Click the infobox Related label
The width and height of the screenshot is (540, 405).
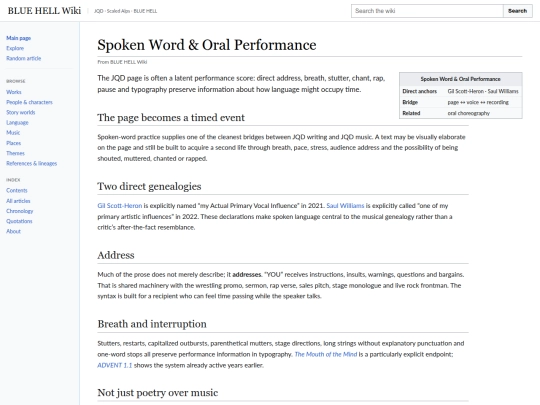[411, 113]
